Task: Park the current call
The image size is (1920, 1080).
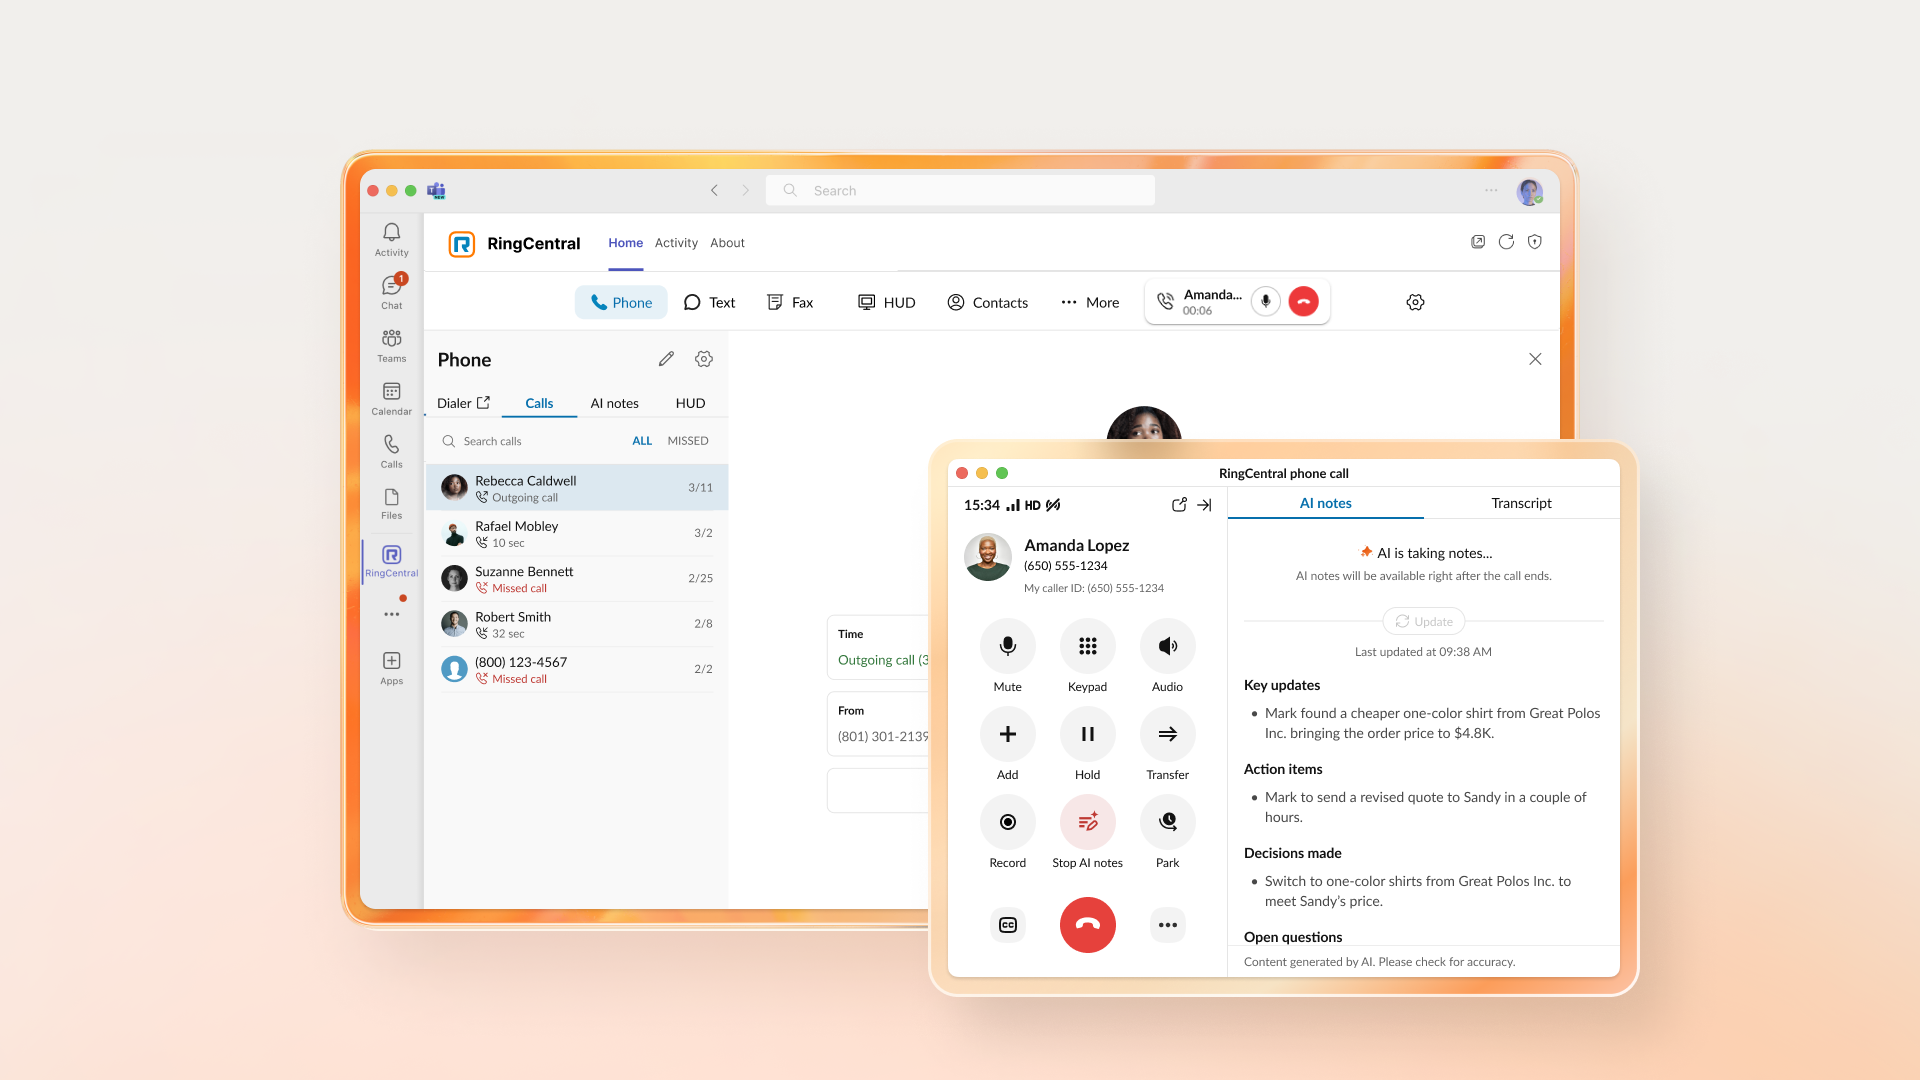Action: (x=1167, y=822)
